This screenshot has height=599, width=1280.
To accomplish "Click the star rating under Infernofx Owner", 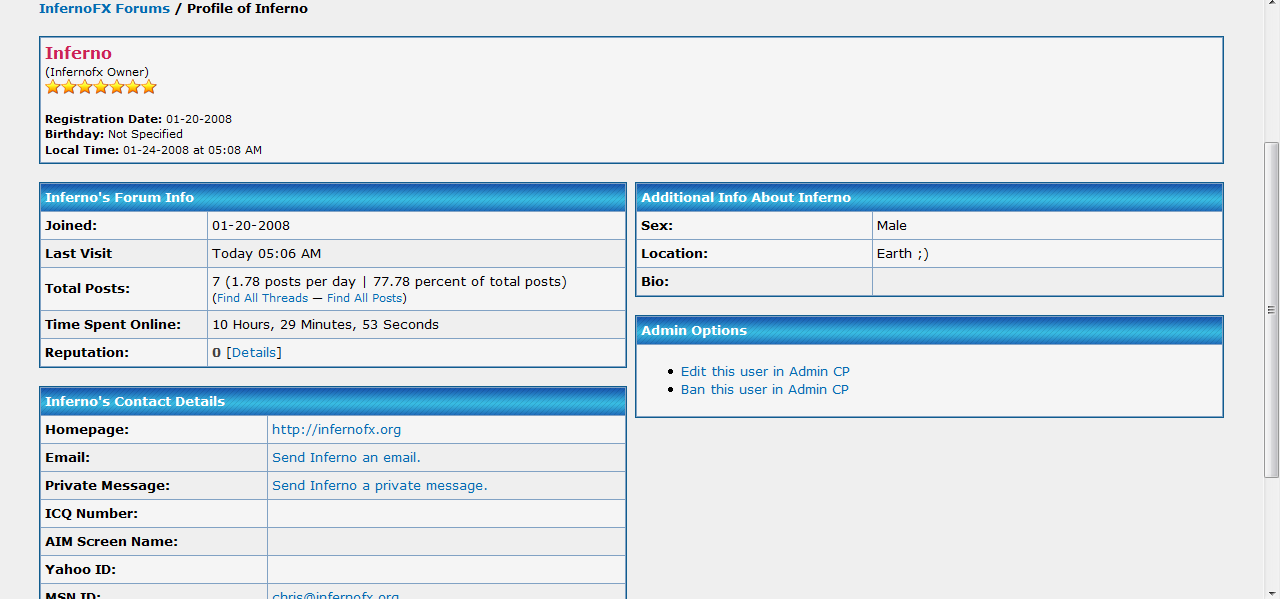I will (101, 87).
